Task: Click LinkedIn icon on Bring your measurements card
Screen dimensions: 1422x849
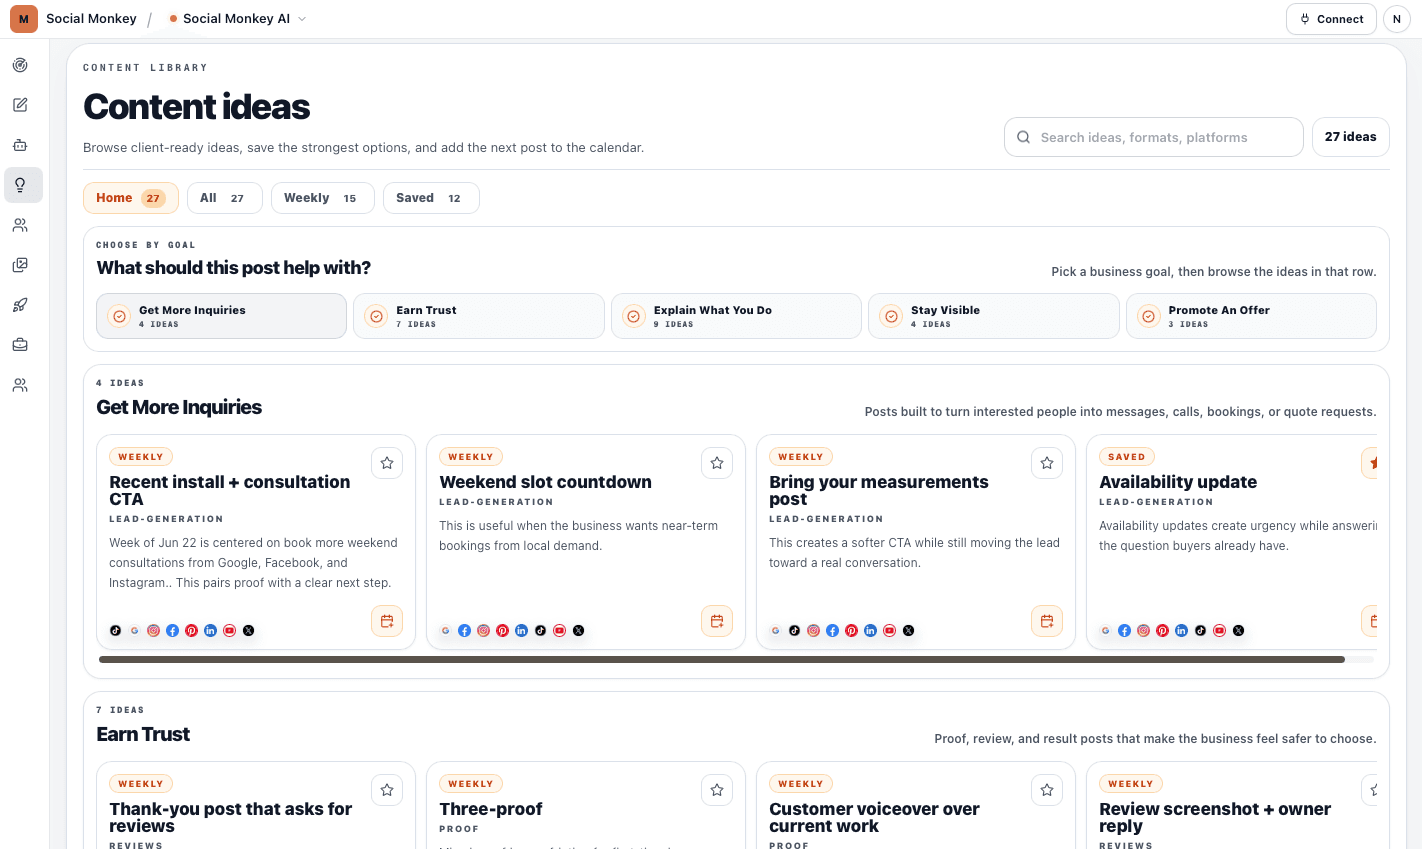Action: click(870, 631)
